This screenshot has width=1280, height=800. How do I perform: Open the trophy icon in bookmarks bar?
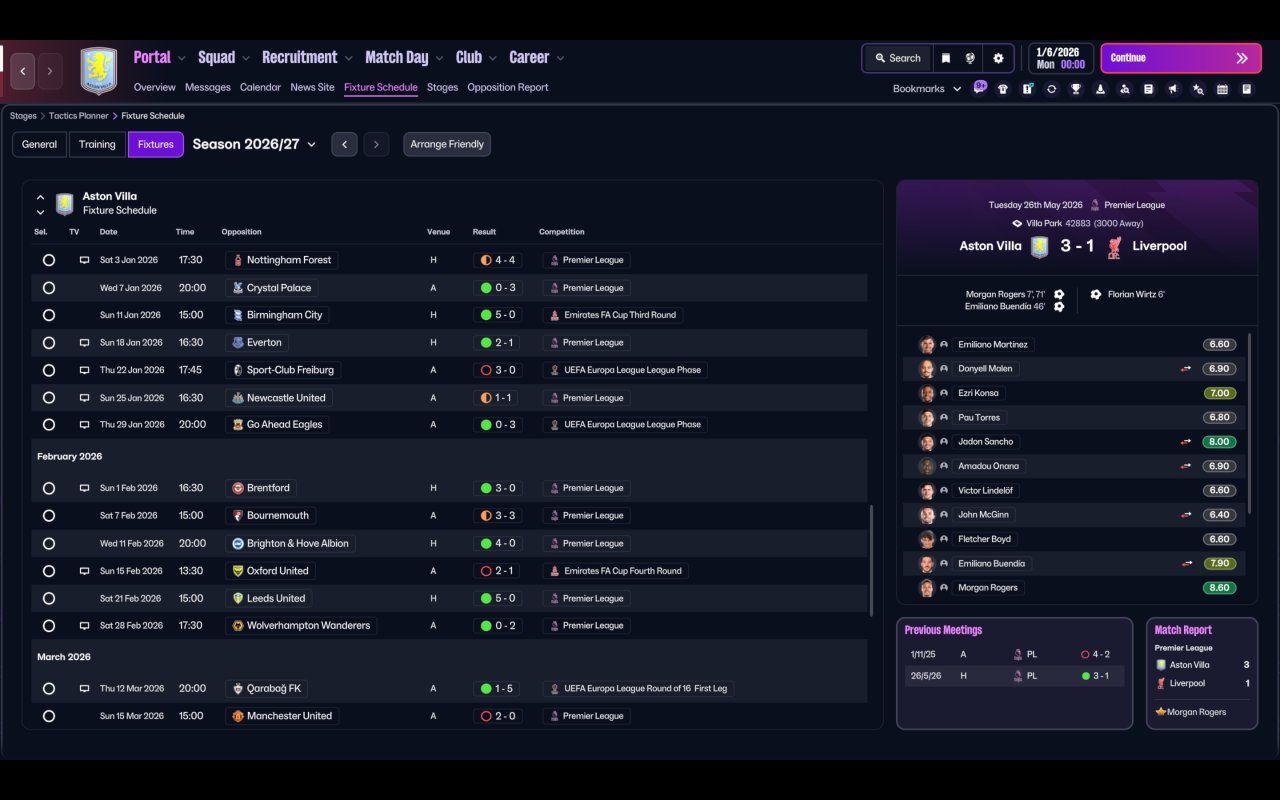[1076, 89]
